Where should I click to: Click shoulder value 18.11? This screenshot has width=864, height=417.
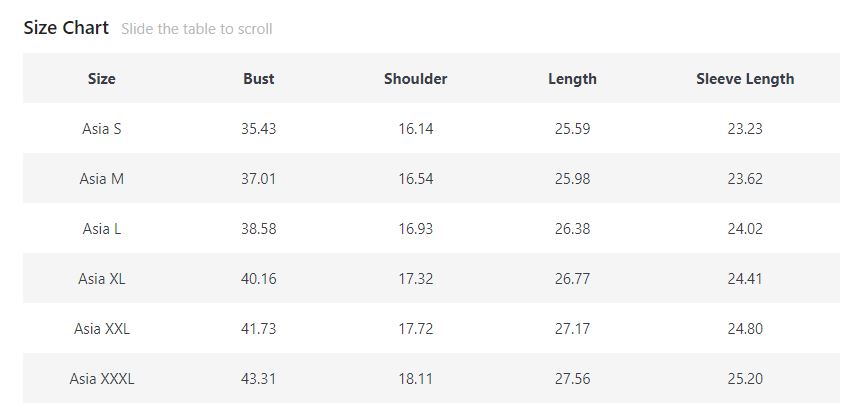click(415, 379)
